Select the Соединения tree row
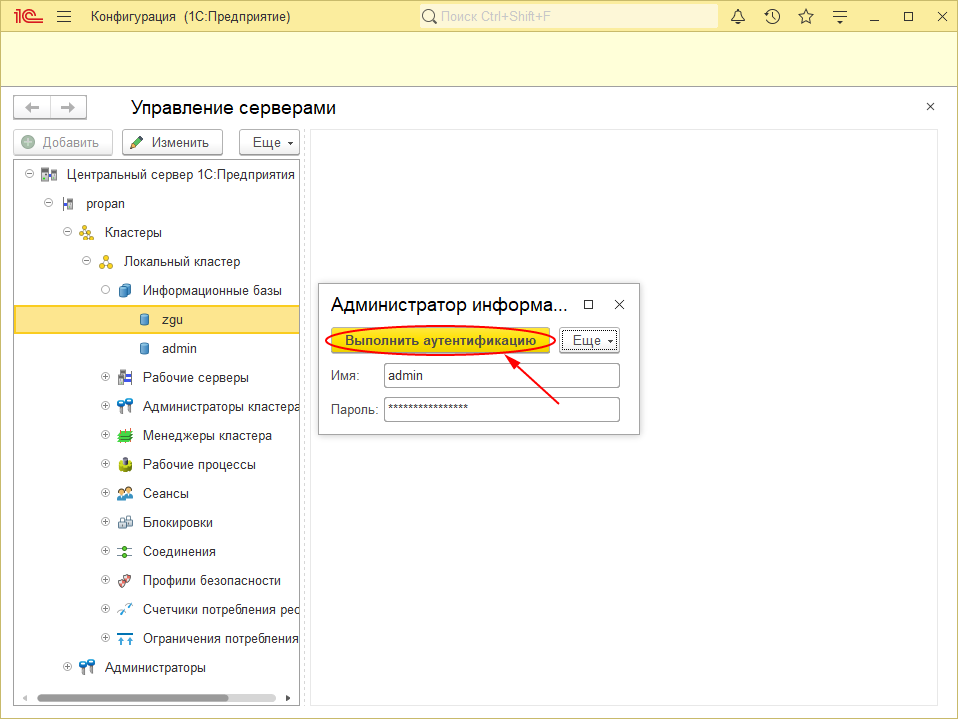The image size is (958, 719). (x=157, y=552)
